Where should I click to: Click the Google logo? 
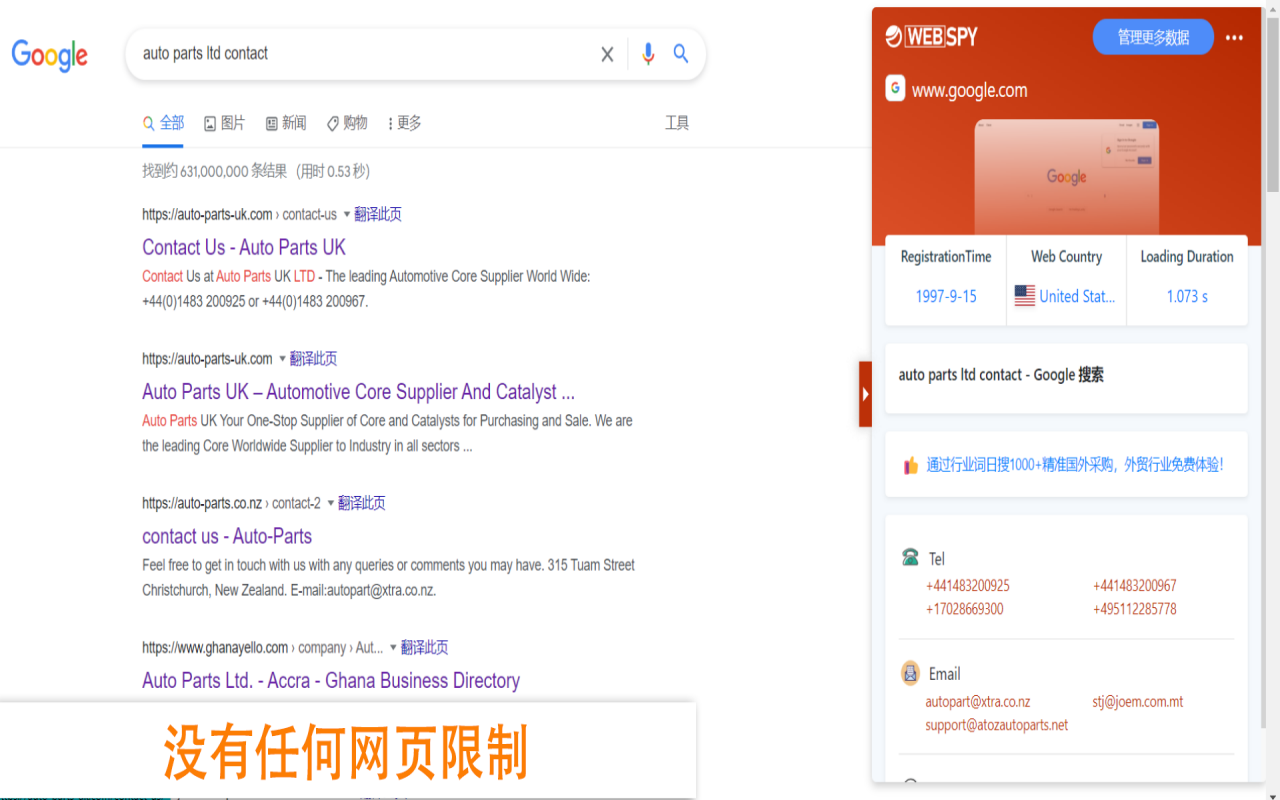(x=50, y=55)
